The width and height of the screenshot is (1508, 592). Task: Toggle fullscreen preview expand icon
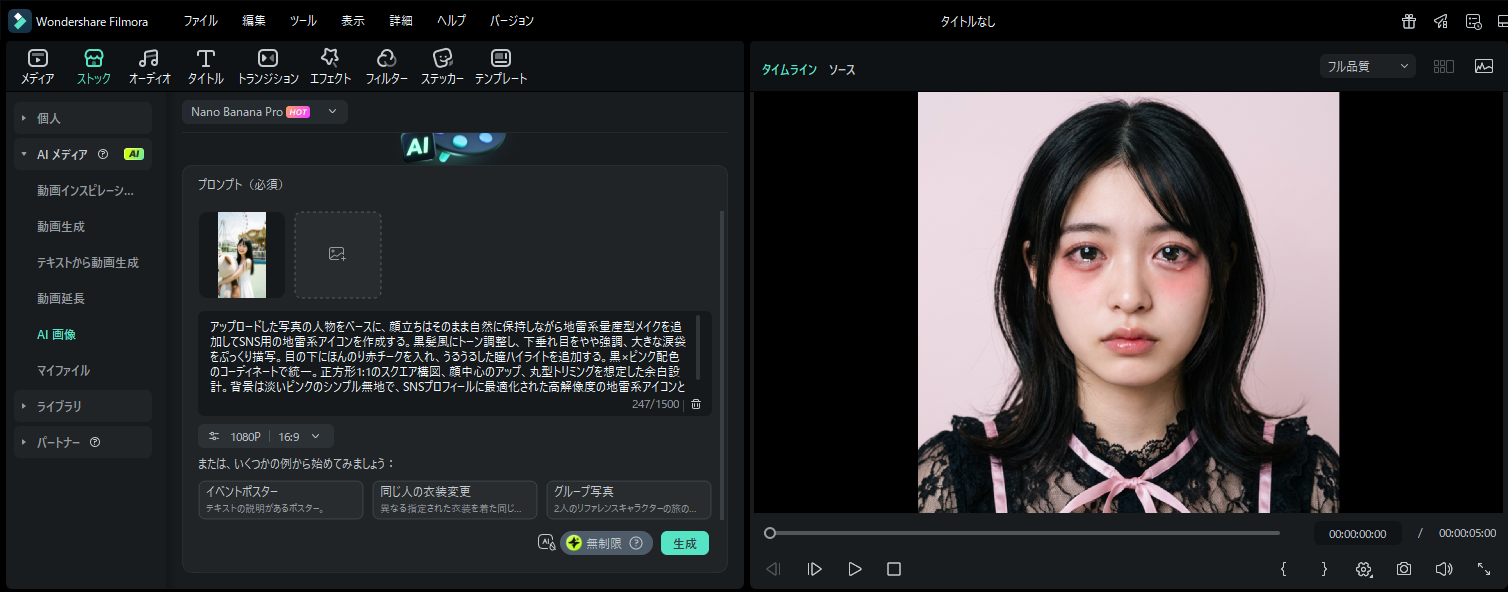pyautogui.click(x=1484, y=569)
